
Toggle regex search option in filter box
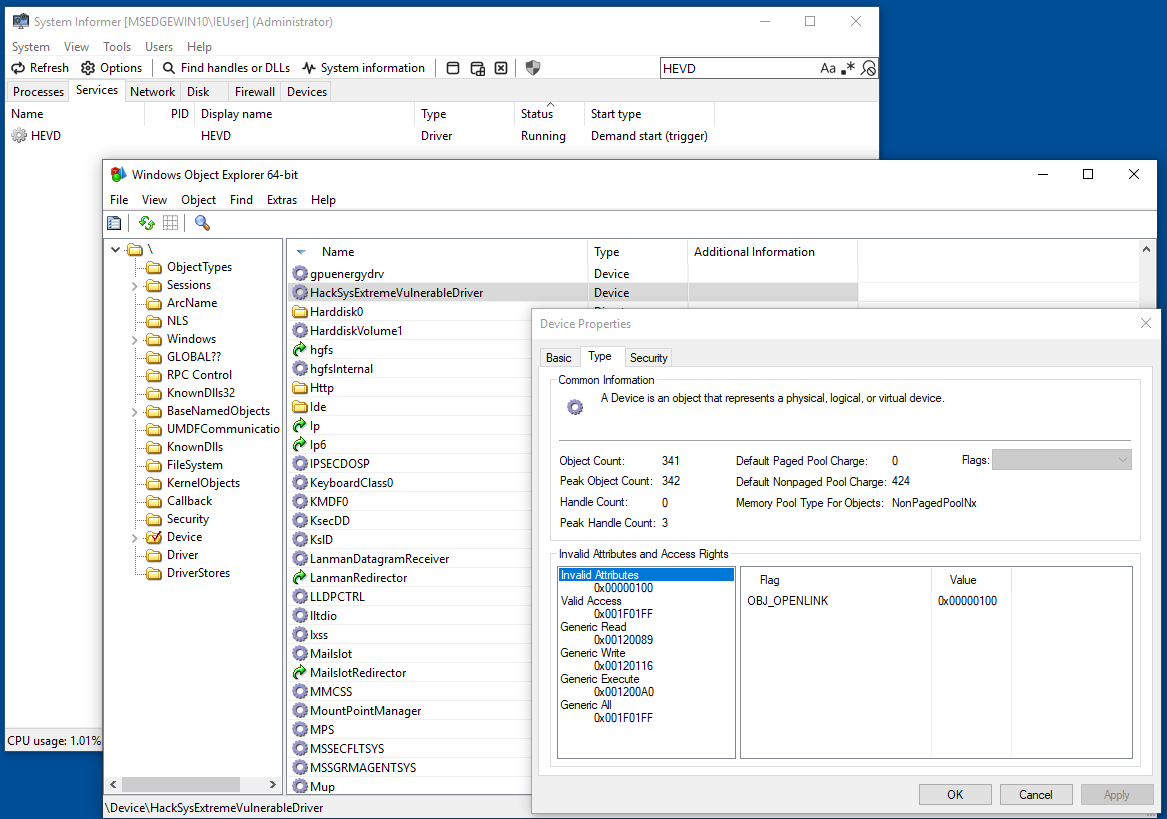tap(849, 68)
